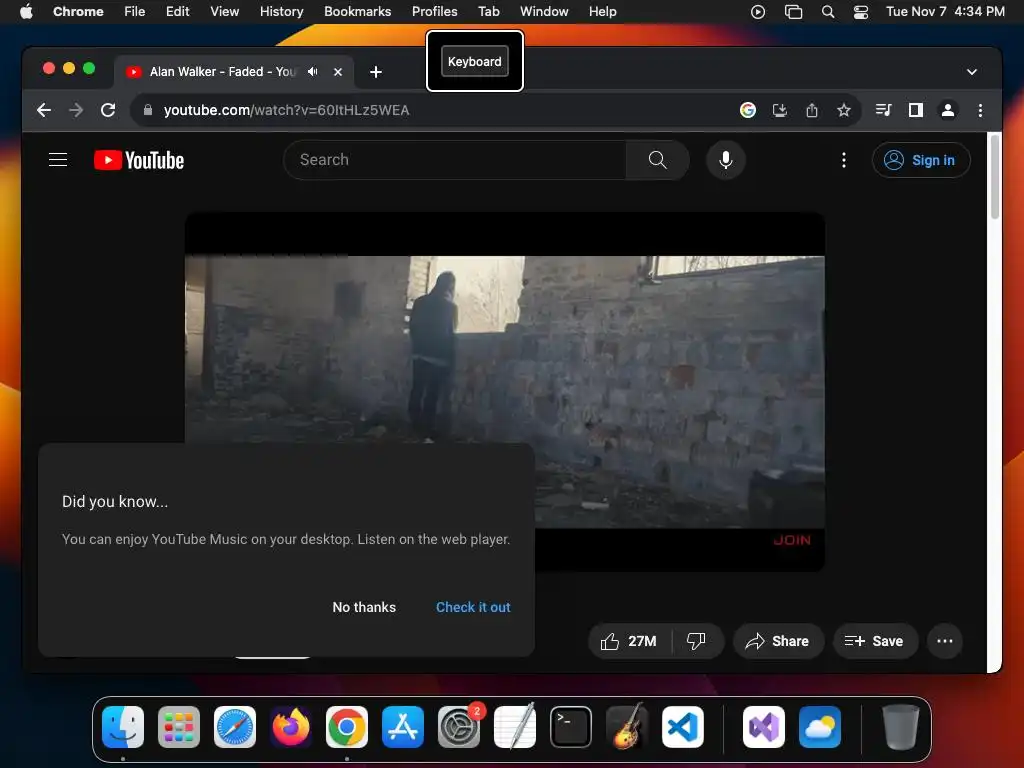Open the File menu

point(135,12)
